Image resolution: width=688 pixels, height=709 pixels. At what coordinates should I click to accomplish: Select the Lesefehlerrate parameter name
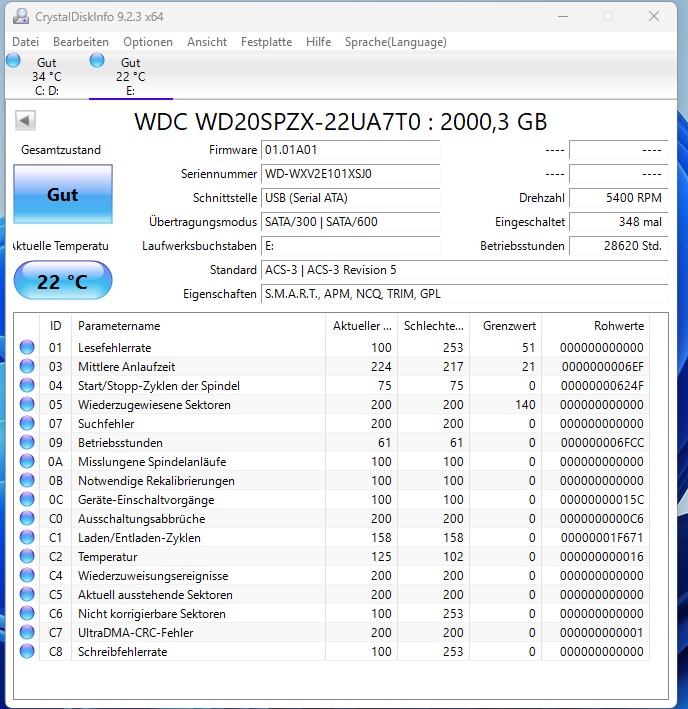coord(114,348)
